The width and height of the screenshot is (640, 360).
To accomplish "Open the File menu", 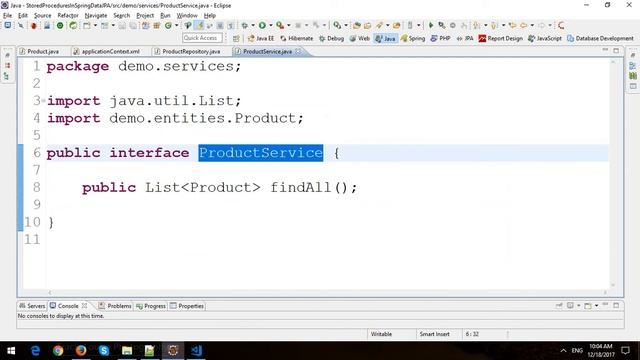I will point(7,16).
